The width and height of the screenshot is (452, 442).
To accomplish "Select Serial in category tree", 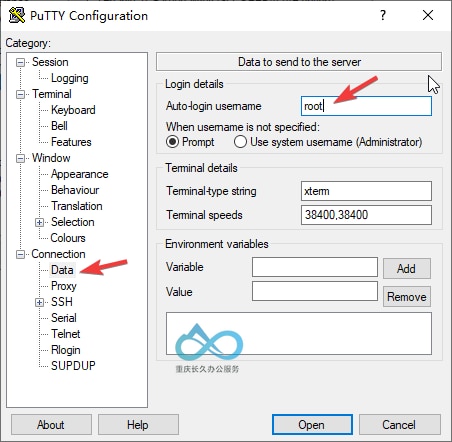I will coord(64,318).
